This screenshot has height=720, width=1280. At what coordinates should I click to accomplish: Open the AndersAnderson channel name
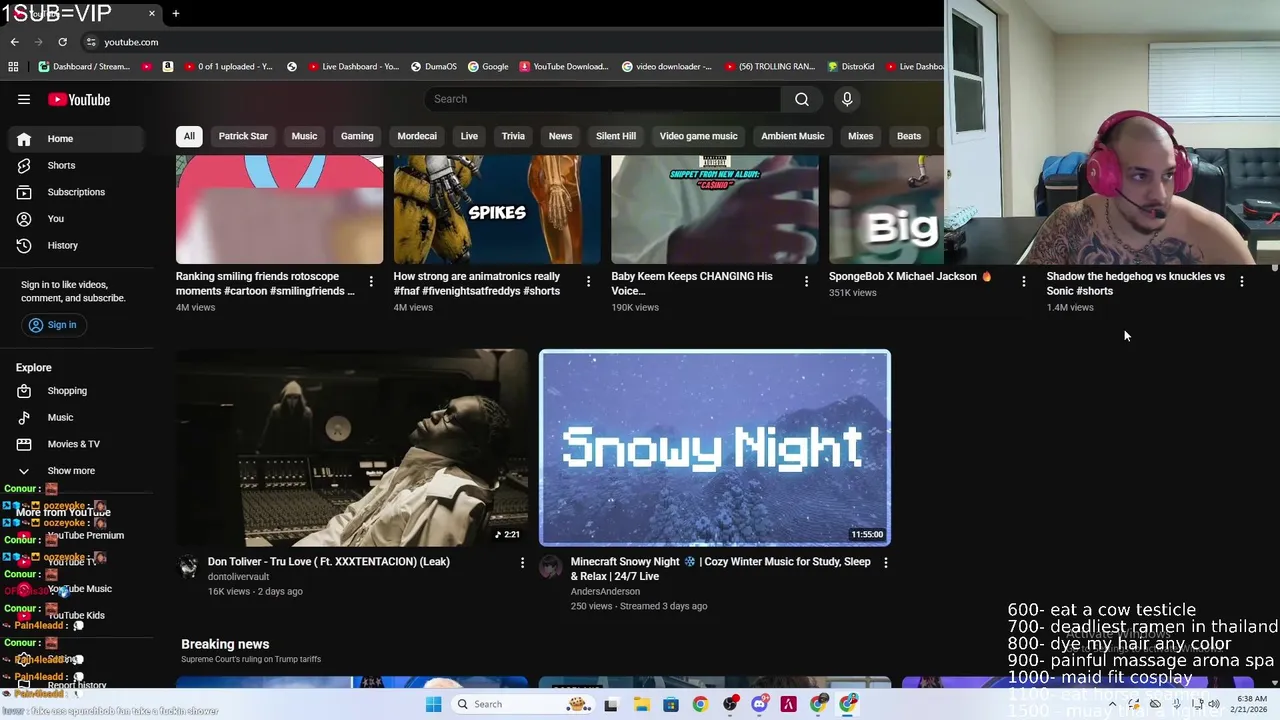tap(605, 592)
